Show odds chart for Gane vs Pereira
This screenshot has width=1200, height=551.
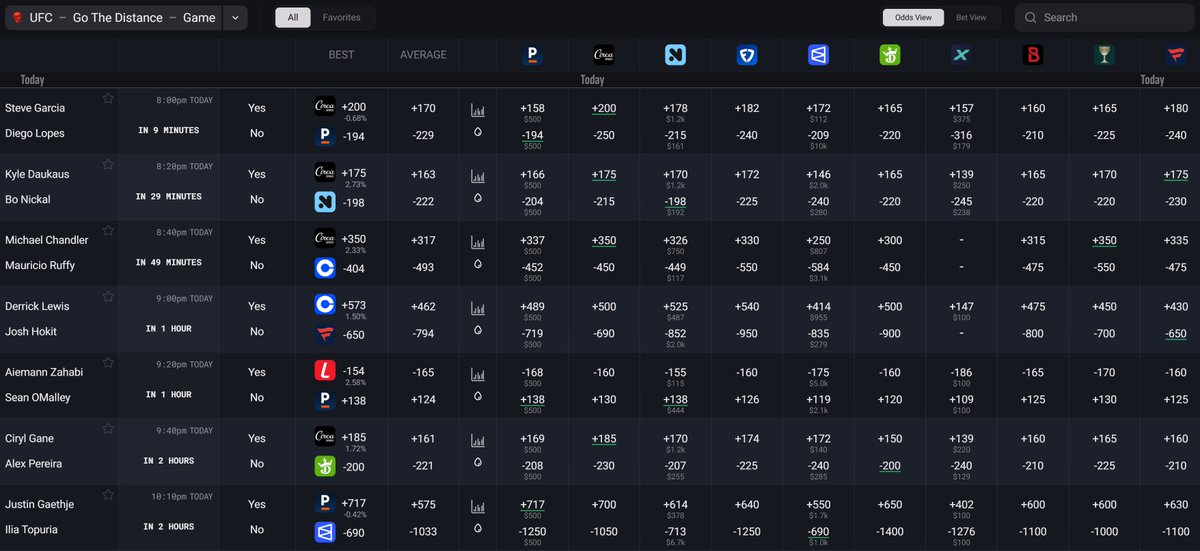coord(478,440)
